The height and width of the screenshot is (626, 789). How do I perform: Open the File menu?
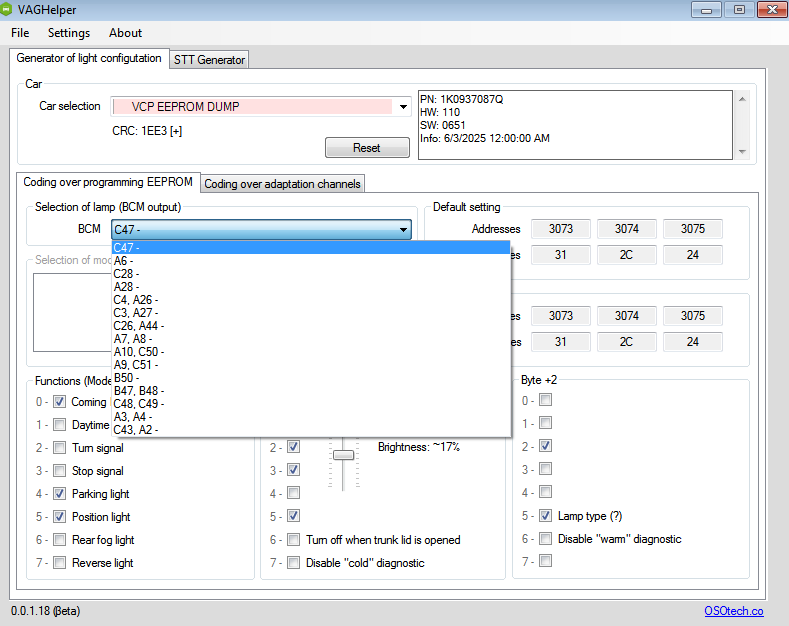pos(20,33)
